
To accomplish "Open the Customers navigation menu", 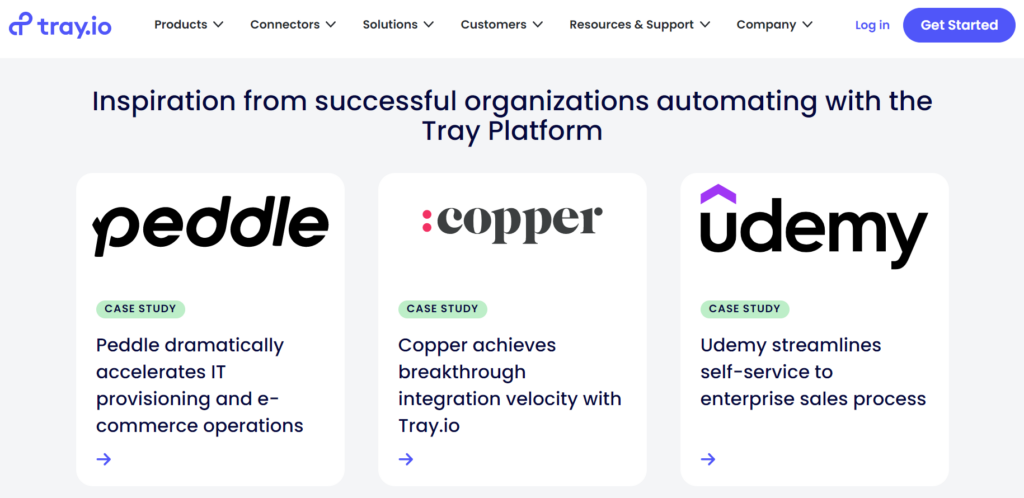I will point(502,25).
